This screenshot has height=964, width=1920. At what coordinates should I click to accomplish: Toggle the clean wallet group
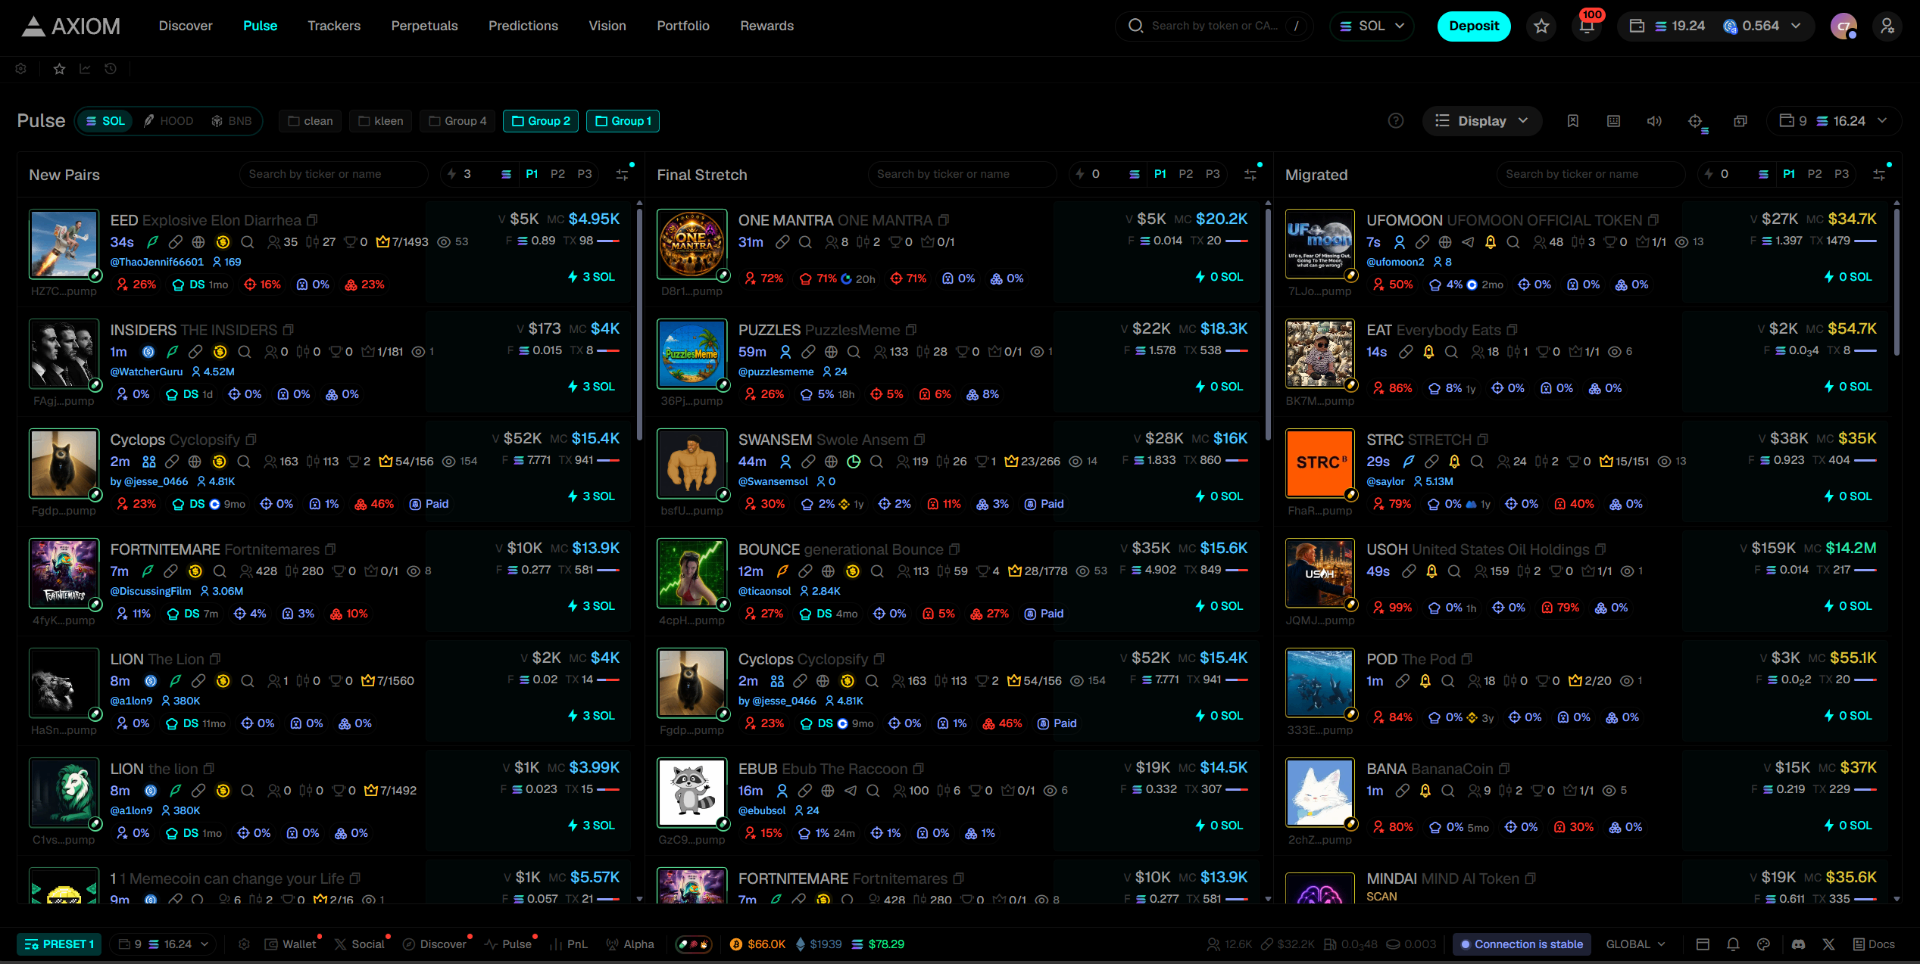point(311,121)
